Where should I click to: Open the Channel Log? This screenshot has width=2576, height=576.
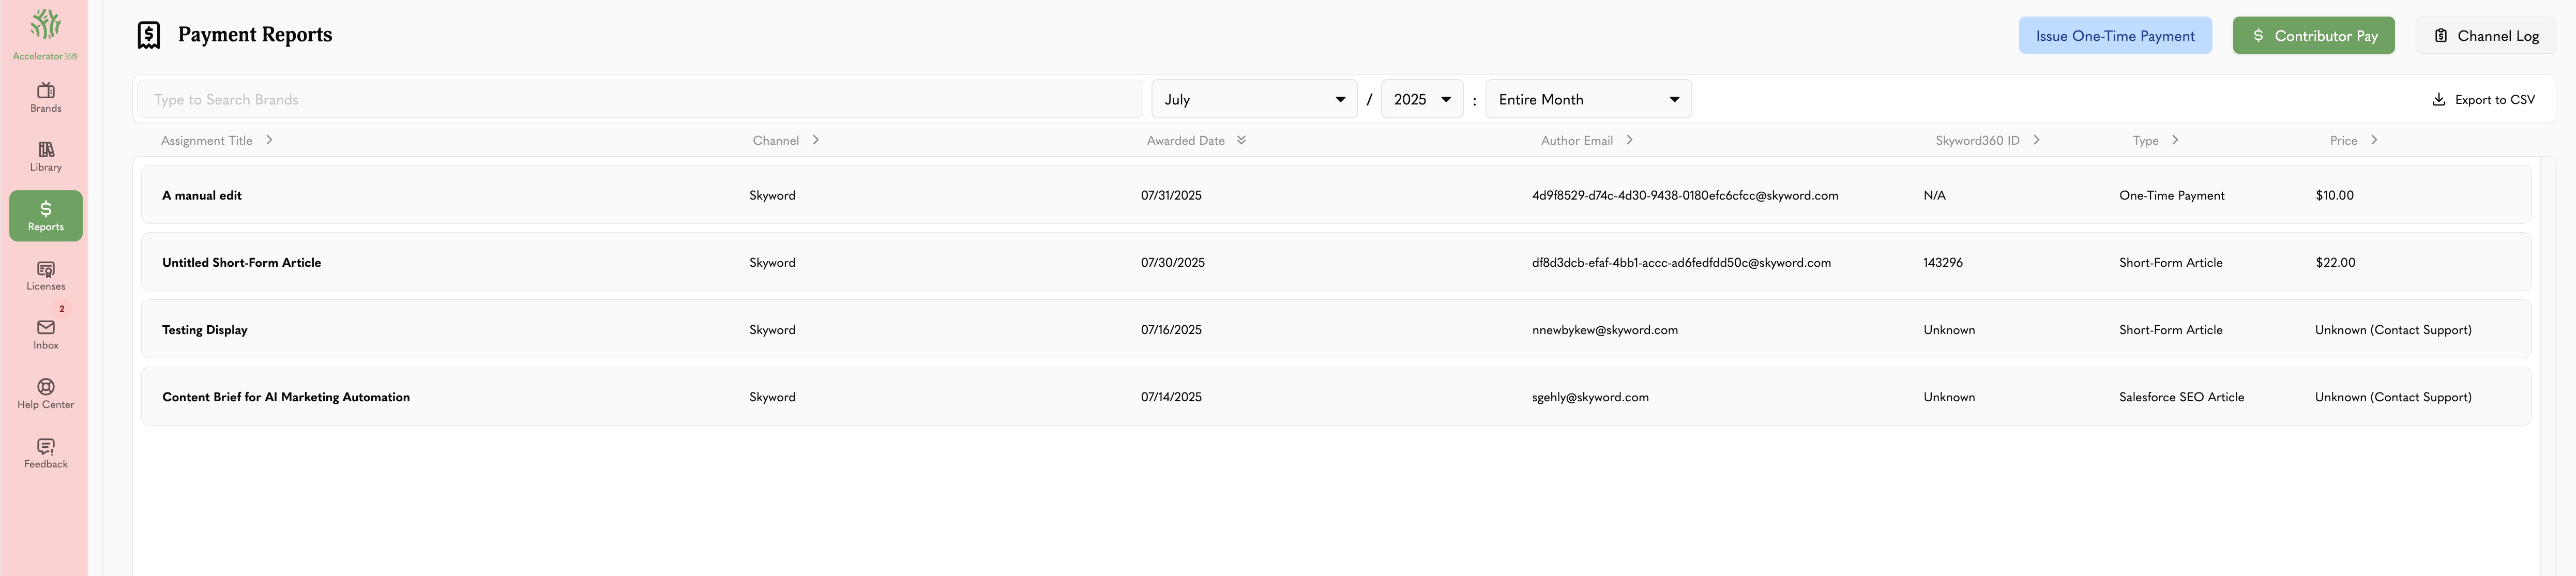click(x=2485, y=35)
